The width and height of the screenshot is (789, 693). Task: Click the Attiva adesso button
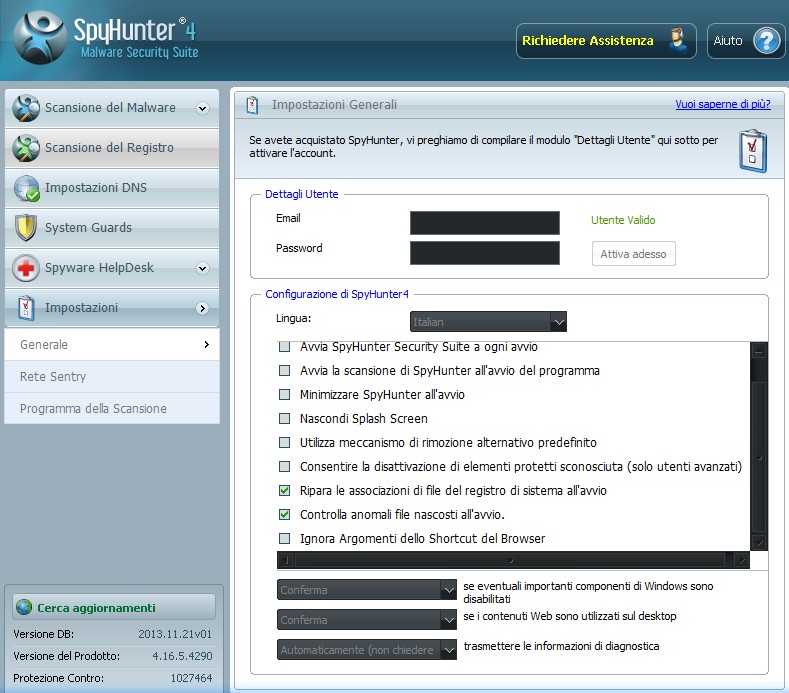point(634,254)
